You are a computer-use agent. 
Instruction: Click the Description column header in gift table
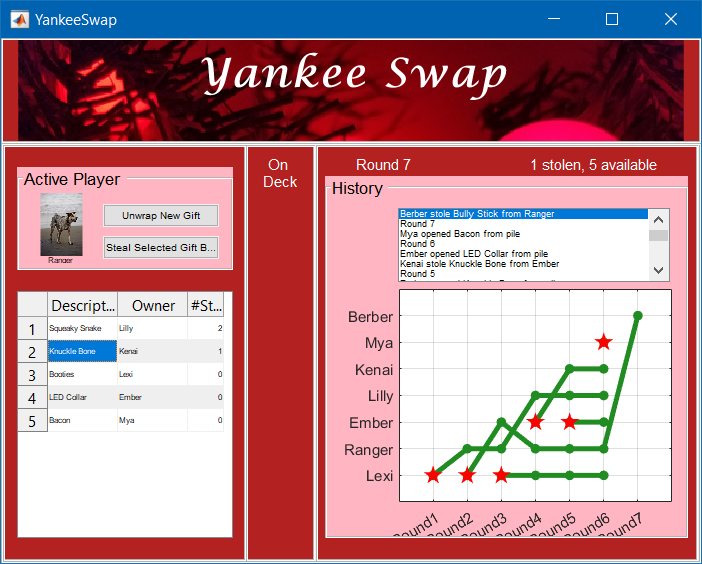pyautogui.click(x=82, y=305)
